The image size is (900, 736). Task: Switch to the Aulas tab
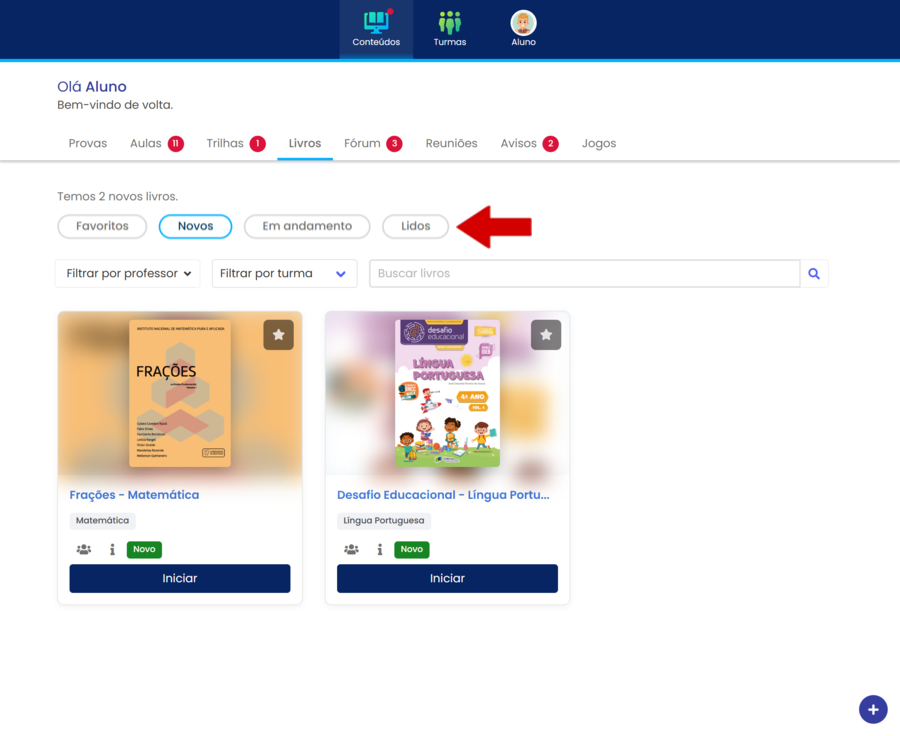(x=146, y=144)
